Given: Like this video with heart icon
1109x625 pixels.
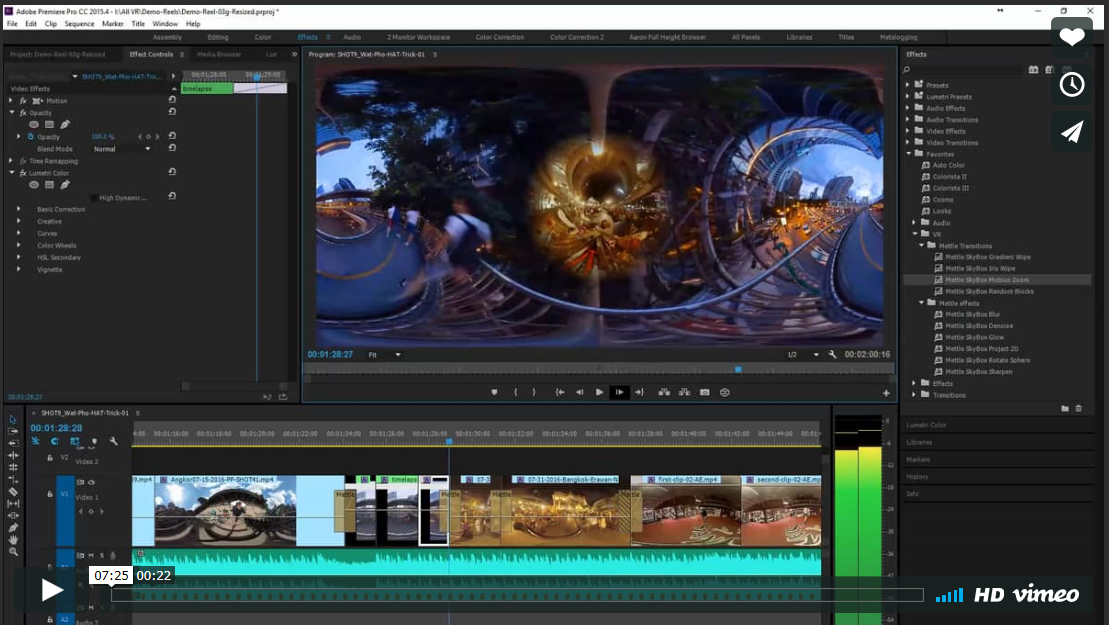Looking at the screenshot, I should pyautogui.click(x=1072, y=37).
